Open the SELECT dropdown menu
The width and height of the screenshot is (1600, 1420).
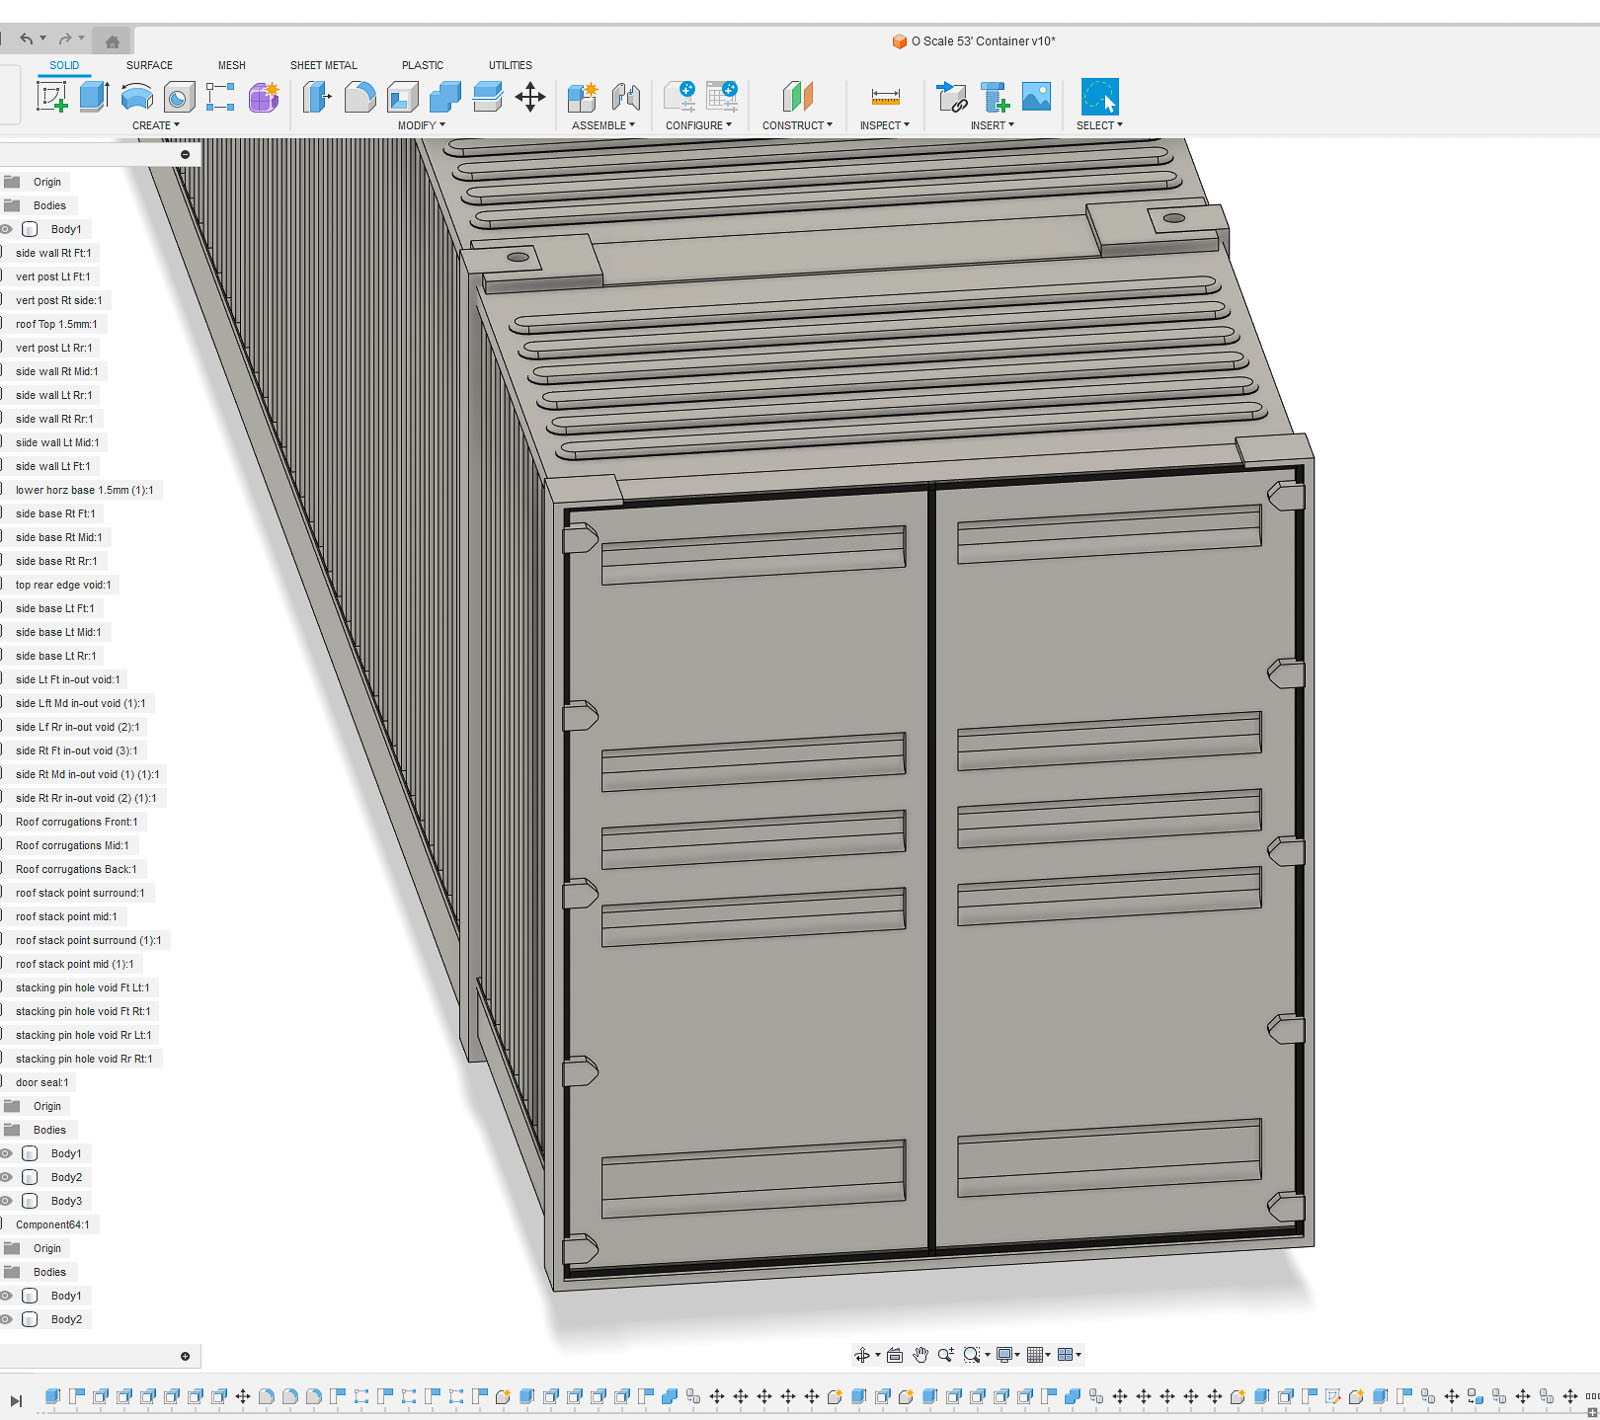tap(1100, 125)
